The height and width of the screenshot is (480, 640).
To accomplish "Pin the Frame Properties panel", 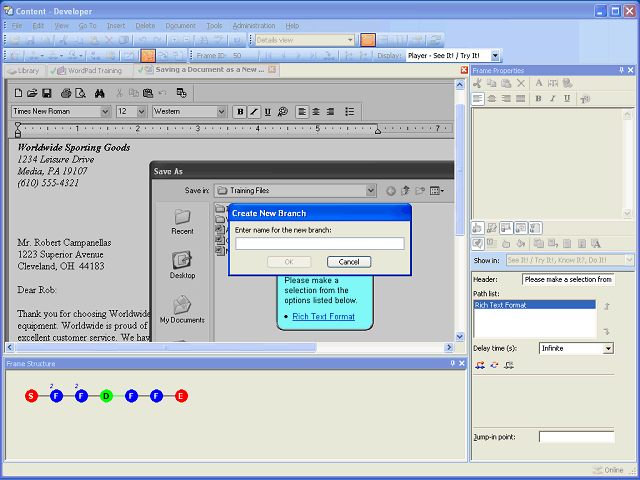I will [x=621, y=70].
